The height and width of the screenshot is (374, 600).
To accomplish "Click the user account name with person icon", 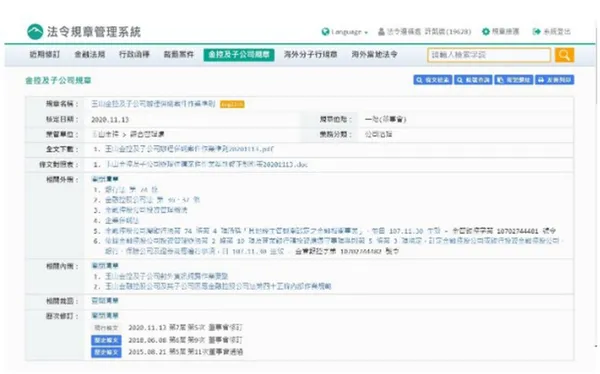I will 424,32.
